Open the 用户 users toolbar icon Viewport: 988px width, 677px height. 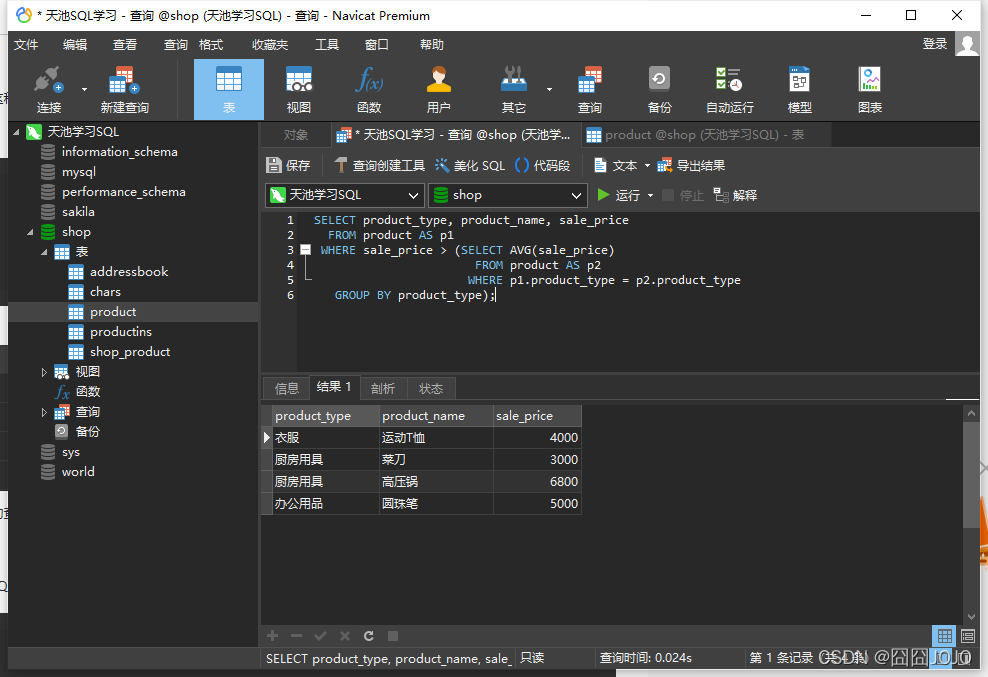pyautogui.click(x=439, y=90)
